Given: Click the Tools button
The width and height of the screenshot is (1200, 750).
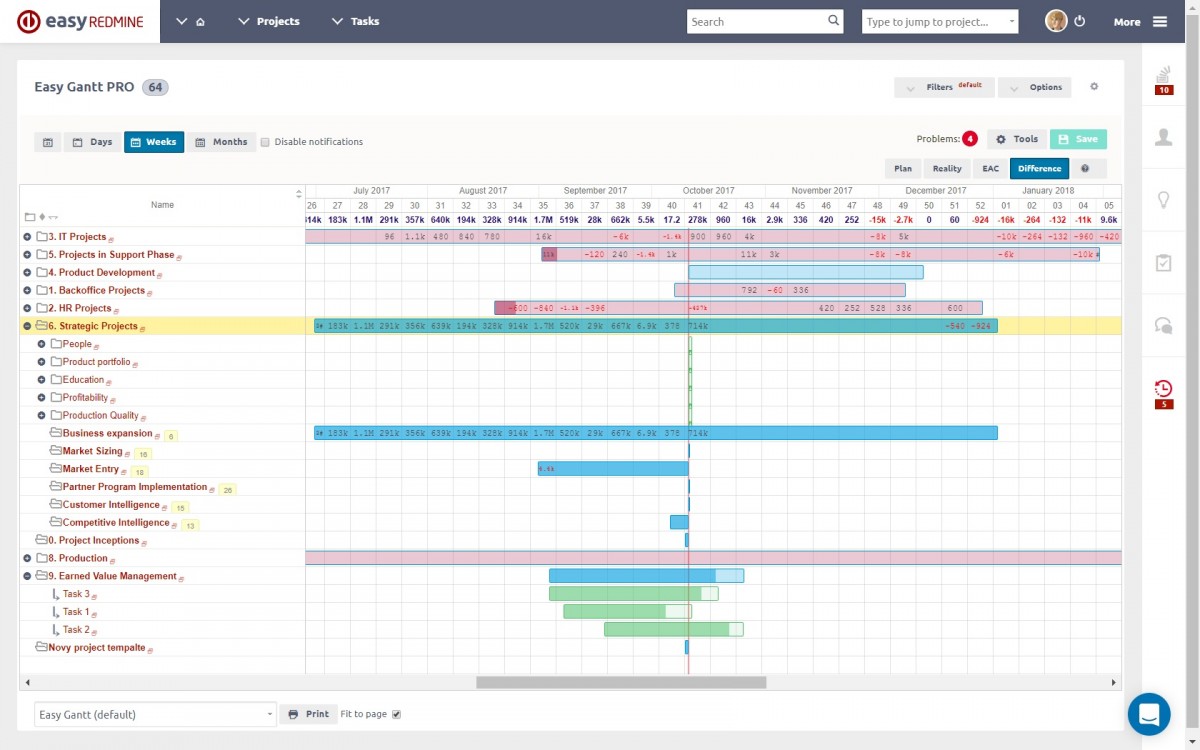Looking at the screenshot, I should (x=1017, y=140).
